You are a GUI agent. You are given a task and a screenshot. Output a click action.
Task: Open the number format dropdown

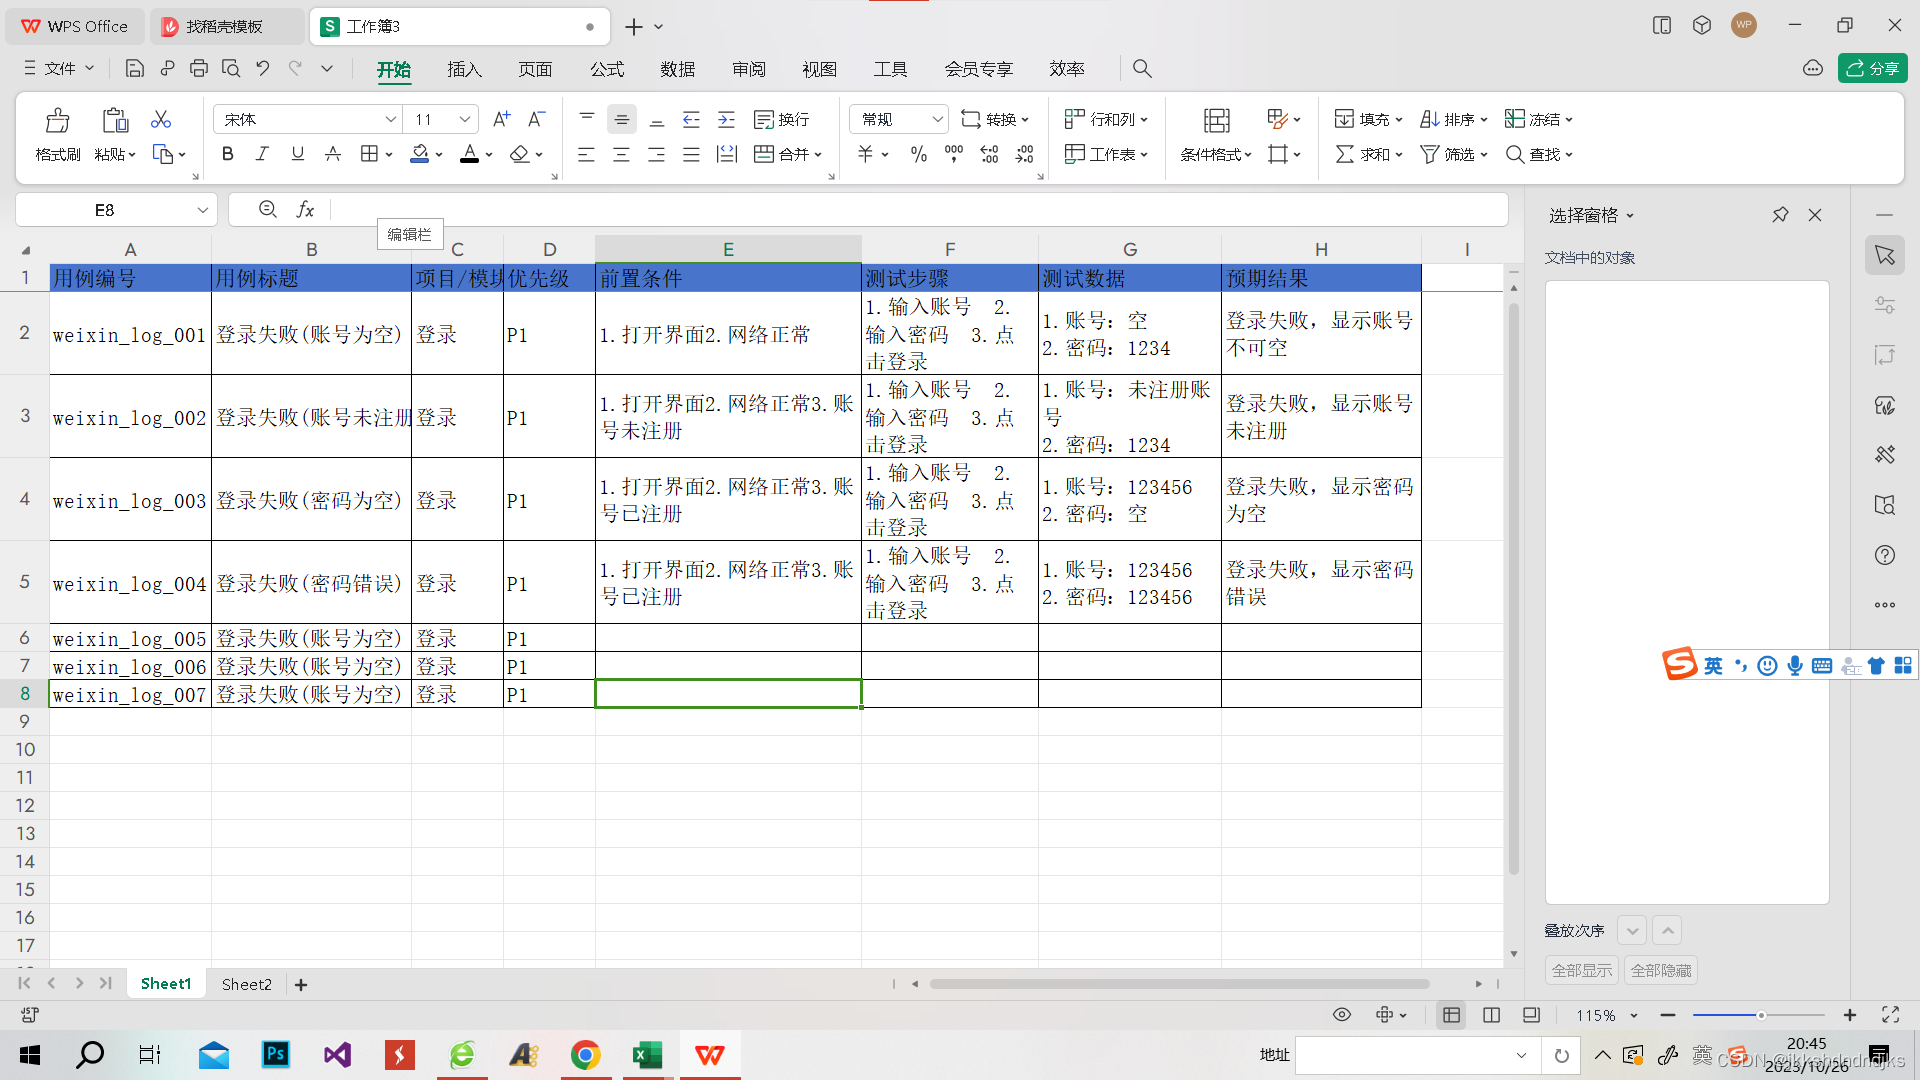(x=937, y=119)
